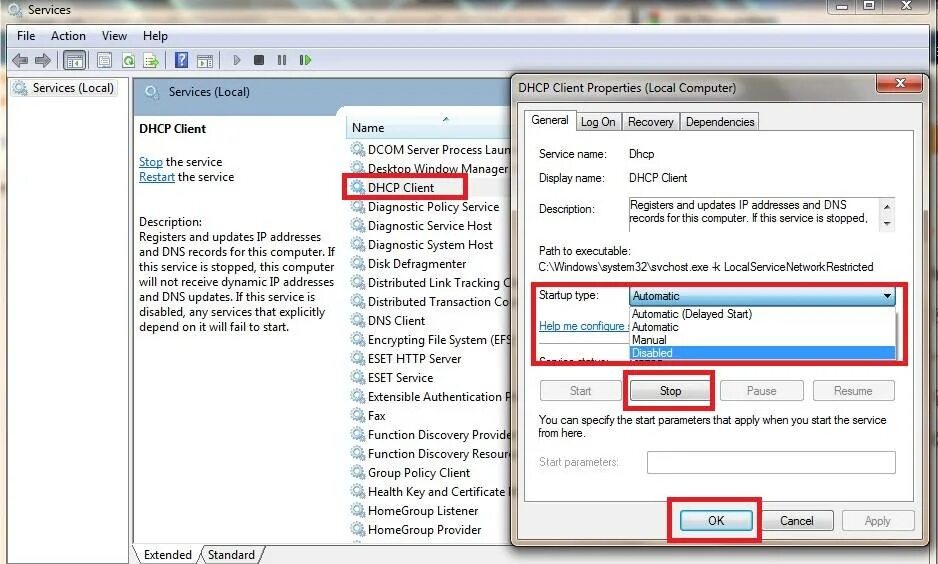Image resolution: width=938 pixels, height=564 pixels.
Task: Switch to the Standard view tab
Action: click(231, 554)
